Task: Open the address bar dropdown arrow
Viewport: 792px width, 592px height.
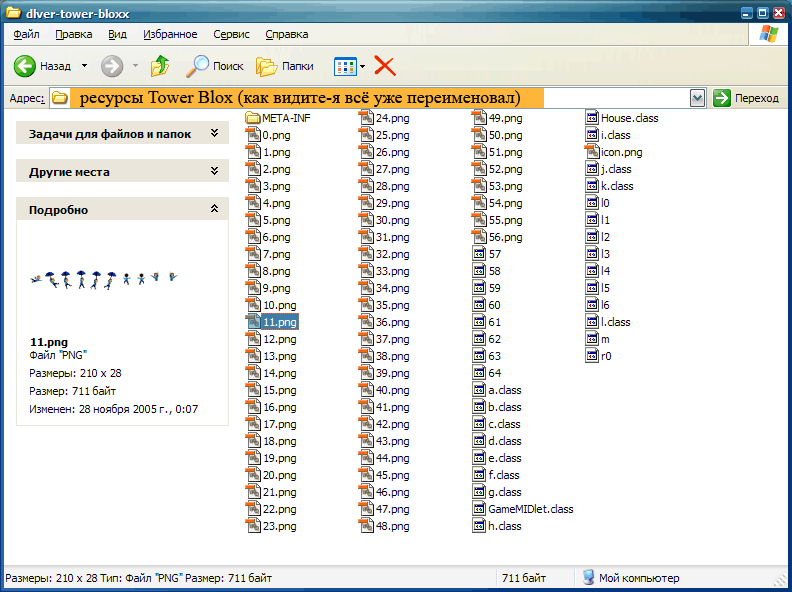Action: pyautogui.click(x=697, y=98)
